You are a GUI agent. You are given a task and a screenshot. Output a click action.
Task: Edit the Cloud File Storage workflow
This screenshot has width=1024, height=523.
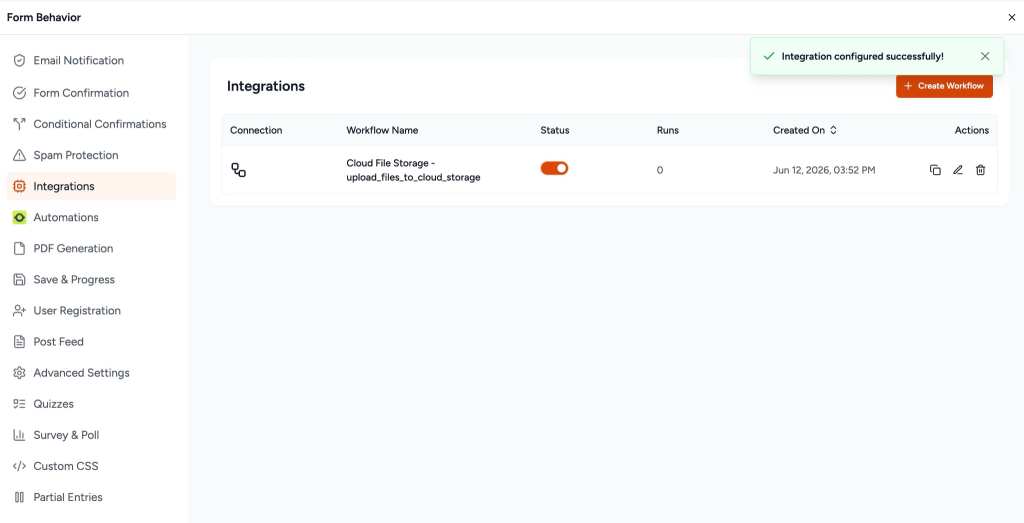coord(957,170)
